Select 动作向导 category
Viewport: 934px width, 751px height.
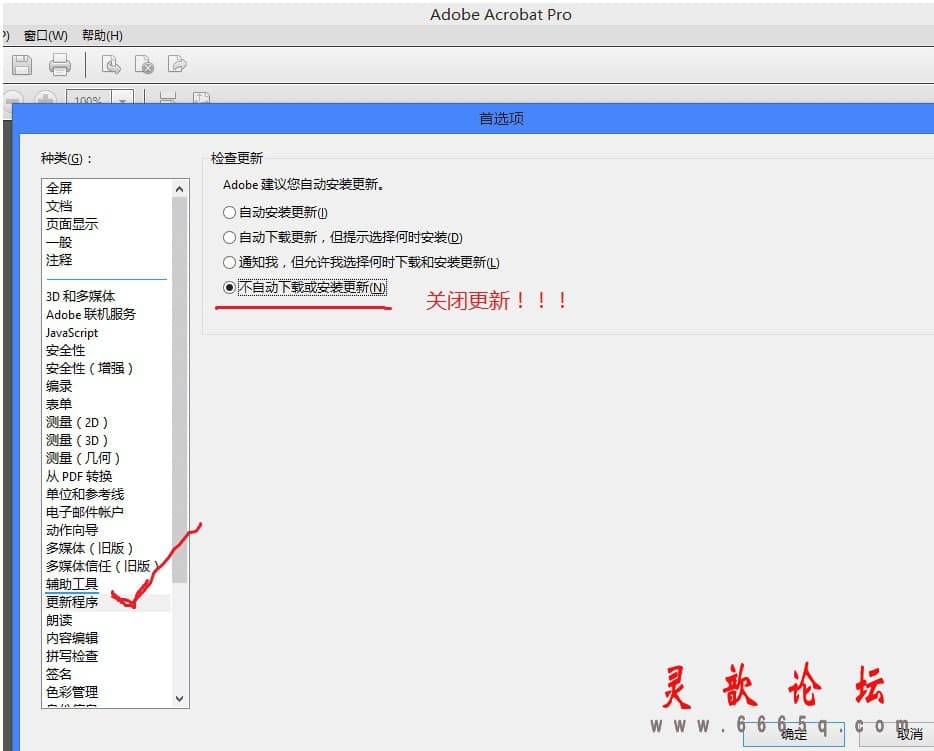tap(72, 530)
